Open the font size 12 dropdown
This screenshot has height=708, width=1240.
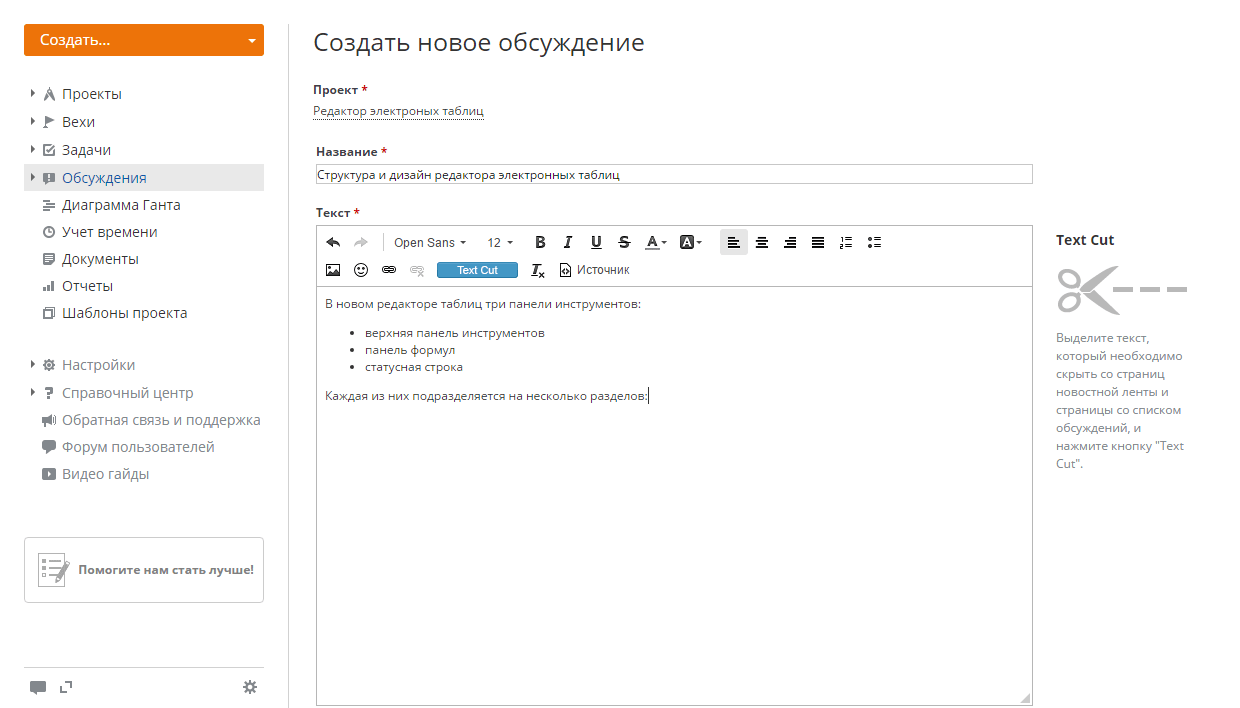500,242
